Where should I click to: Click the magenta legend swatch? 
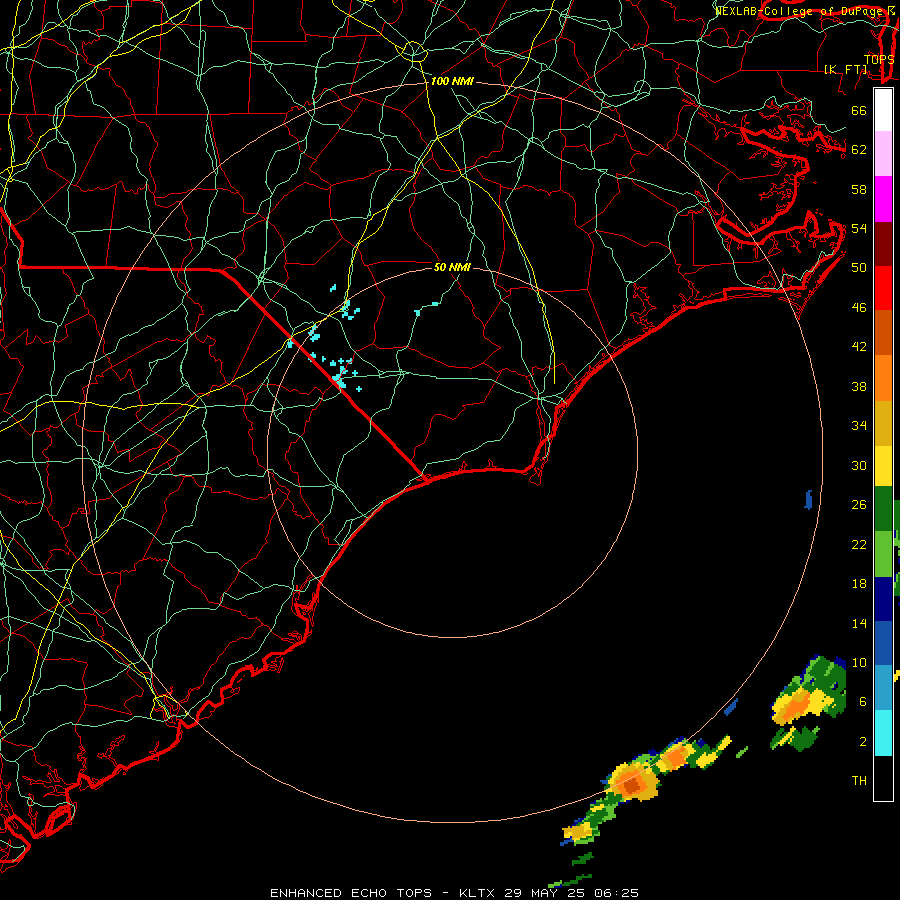click(883, 199)
